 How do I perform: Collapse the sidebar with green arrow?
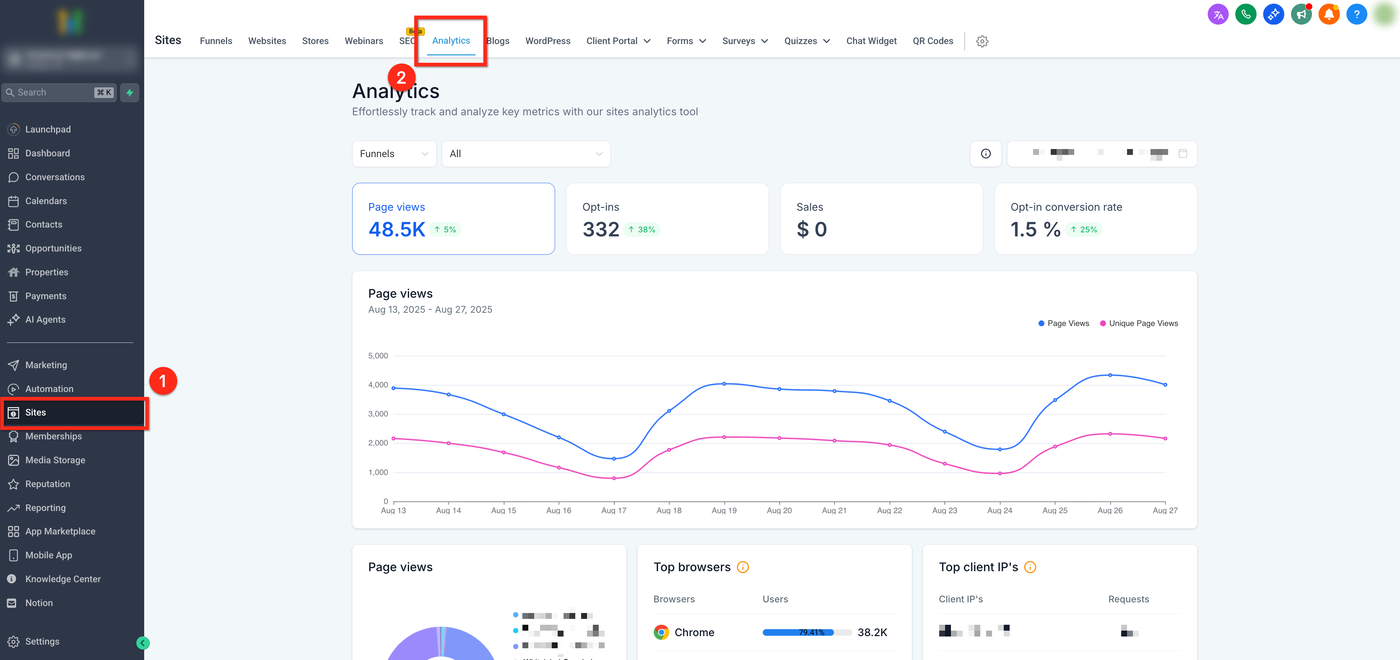tap(143, 643)
